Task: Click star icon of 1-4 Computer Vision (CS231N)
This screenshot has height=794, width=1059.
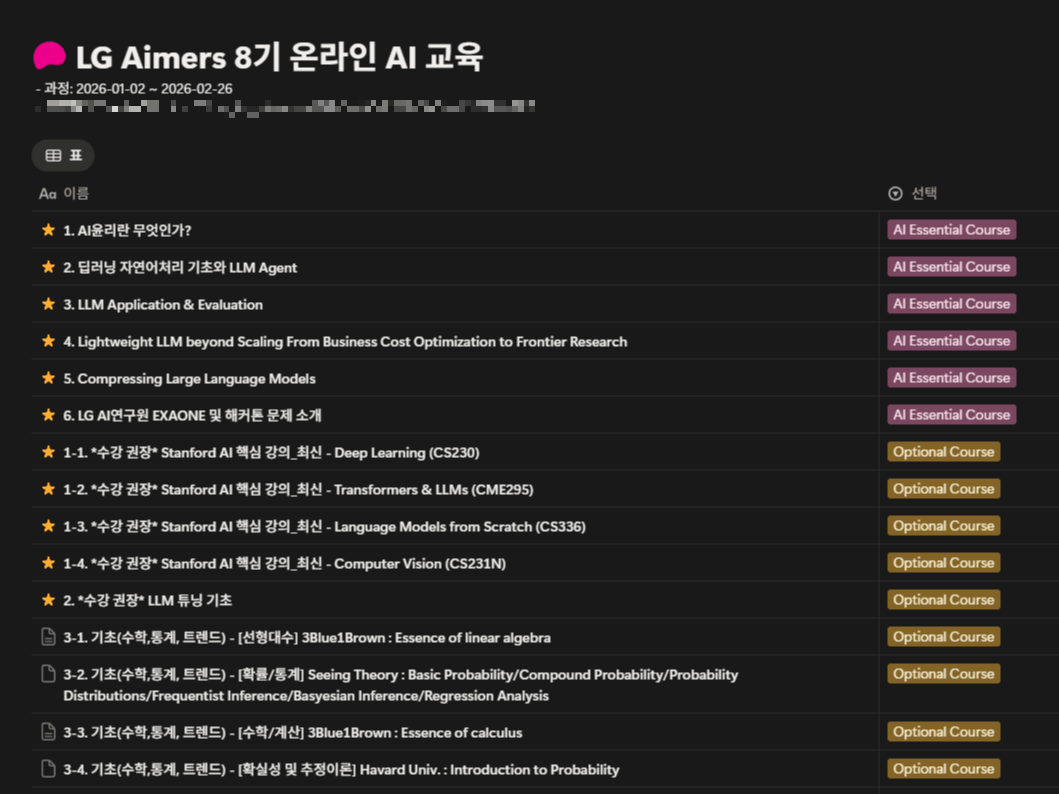Action: click(x=48, y=564)
